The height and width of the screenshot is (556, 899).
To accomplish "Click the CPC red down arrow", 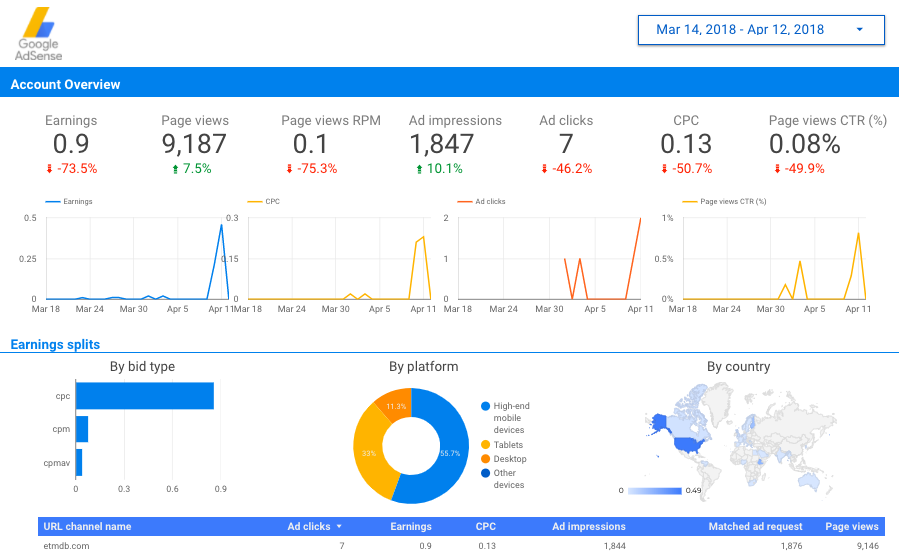I will coord(664,169).
